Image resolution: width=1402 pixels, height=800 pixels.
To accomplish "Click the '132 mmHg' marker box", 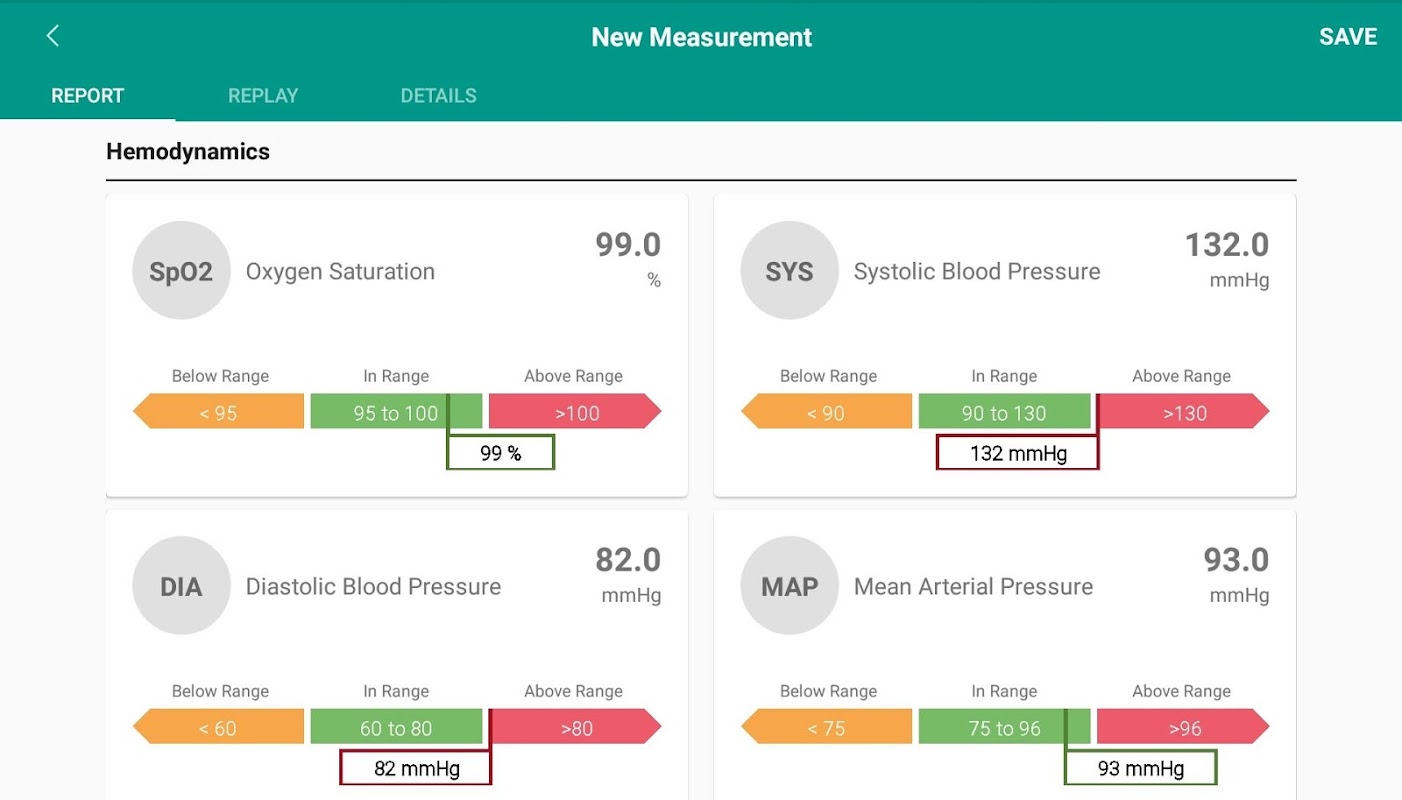I will tap(1017, 453).
